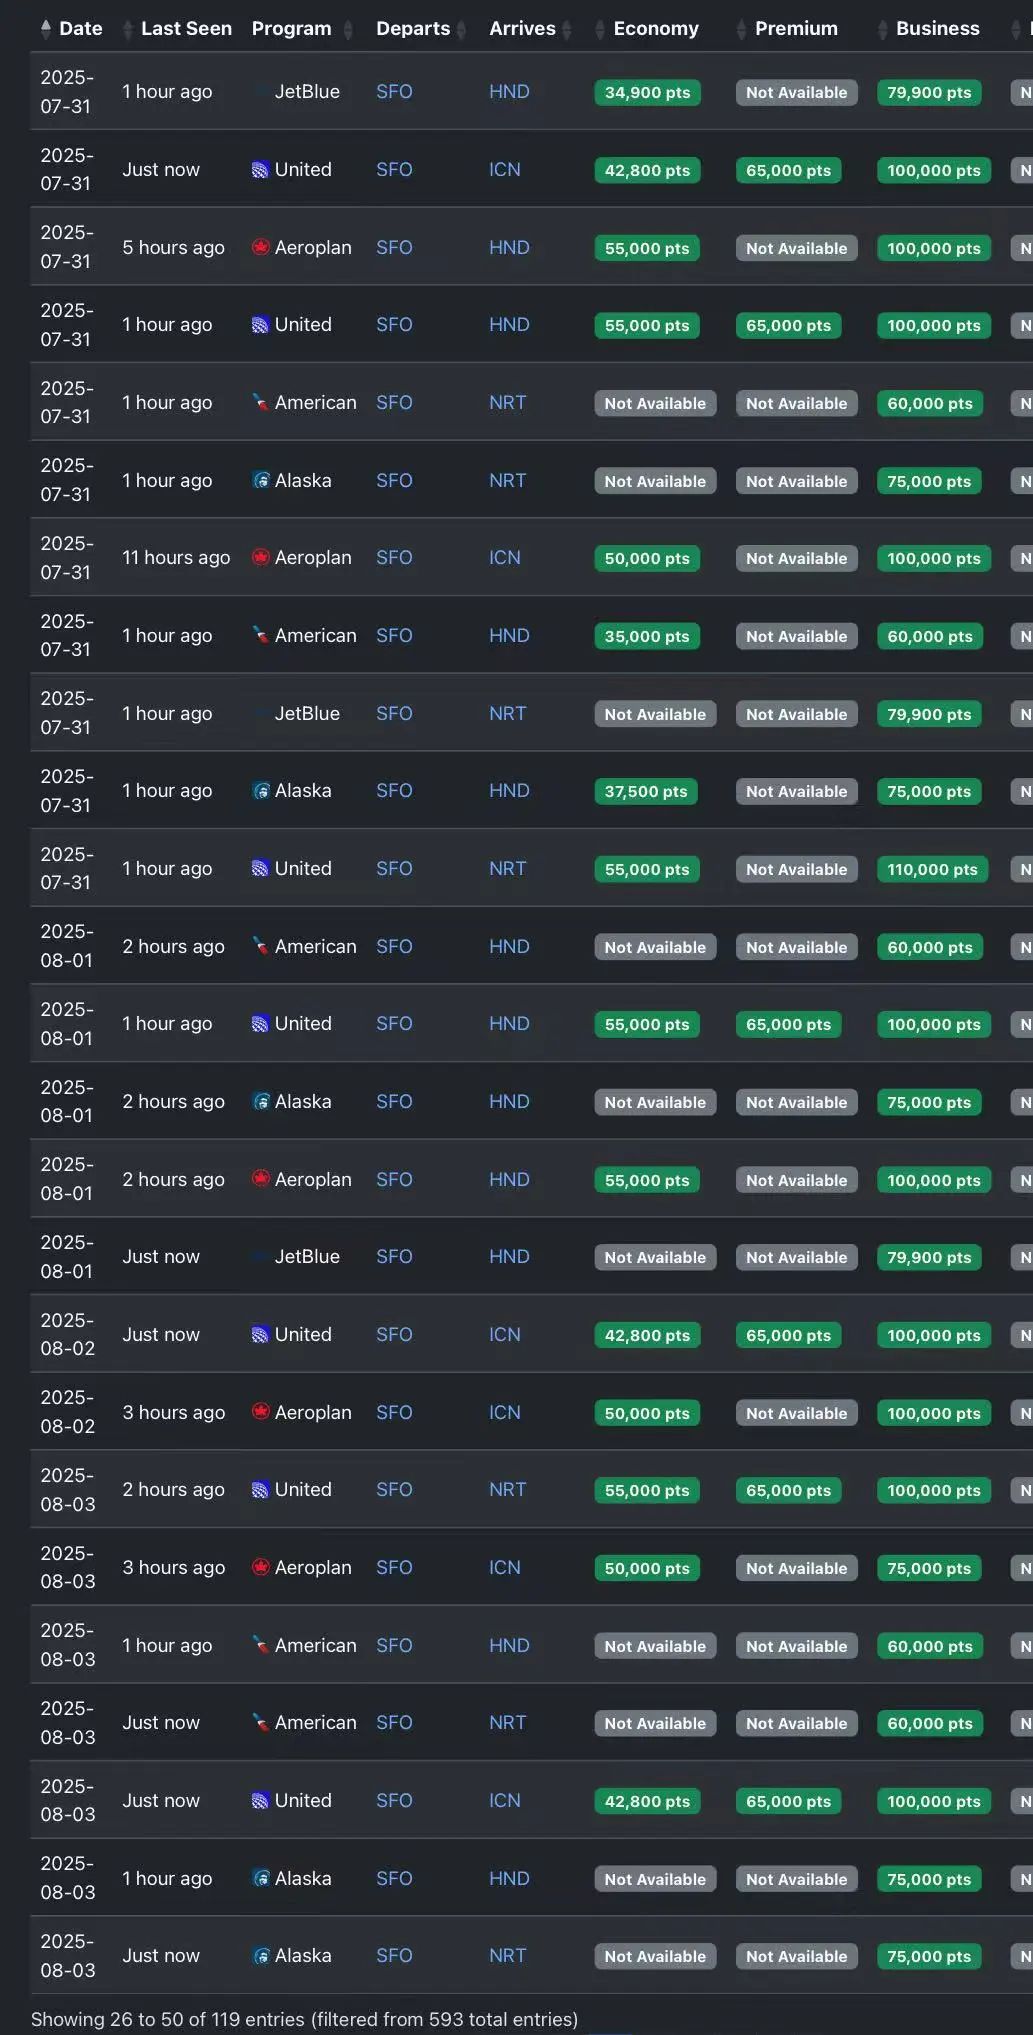Sort by Program using its sort arrows
1033x2035 pixels.
coord(348,30)
